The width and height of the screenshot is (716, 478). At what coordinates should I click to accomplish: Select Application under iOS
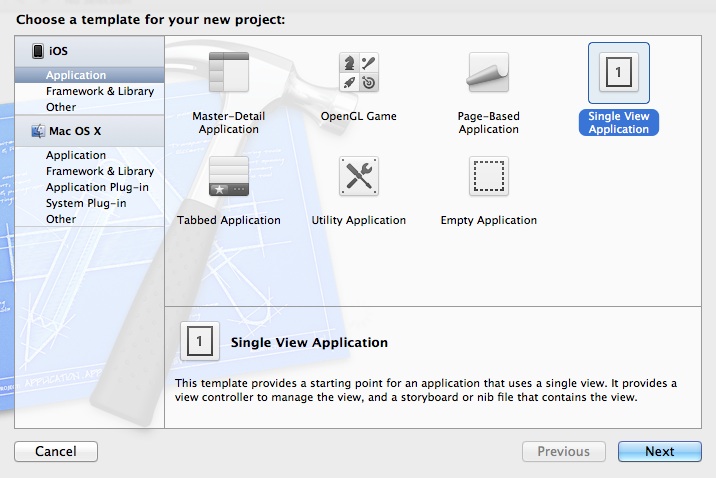click(90, 75)
